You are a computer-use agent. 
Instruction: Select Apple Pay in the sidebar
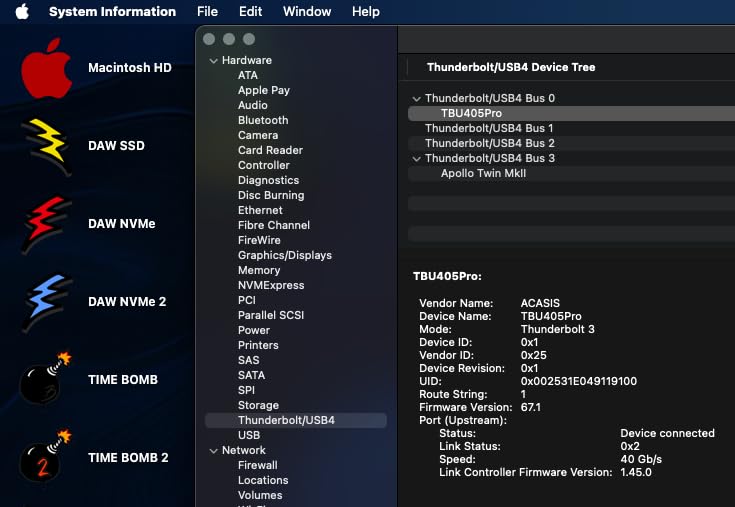264,90
